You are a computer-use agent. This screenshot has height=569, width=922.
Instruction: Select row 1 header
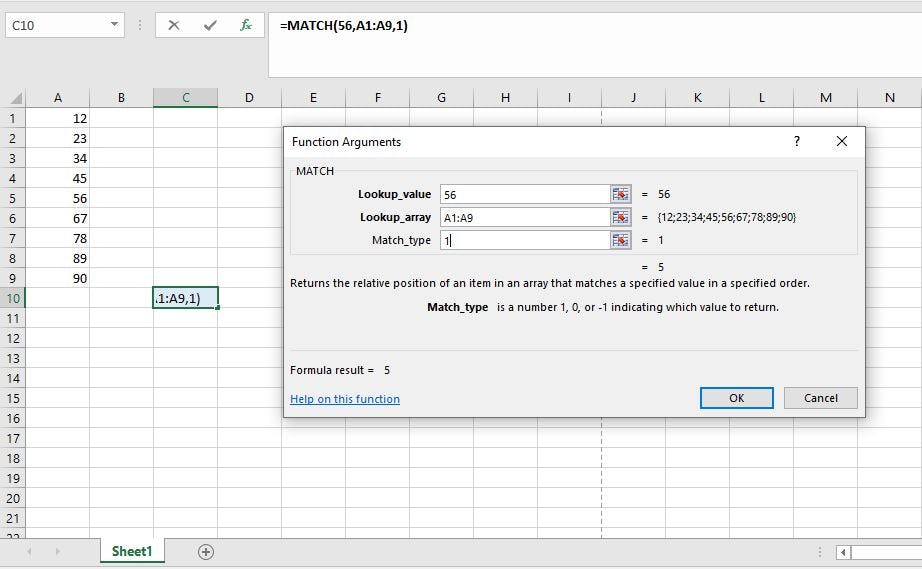13,119
